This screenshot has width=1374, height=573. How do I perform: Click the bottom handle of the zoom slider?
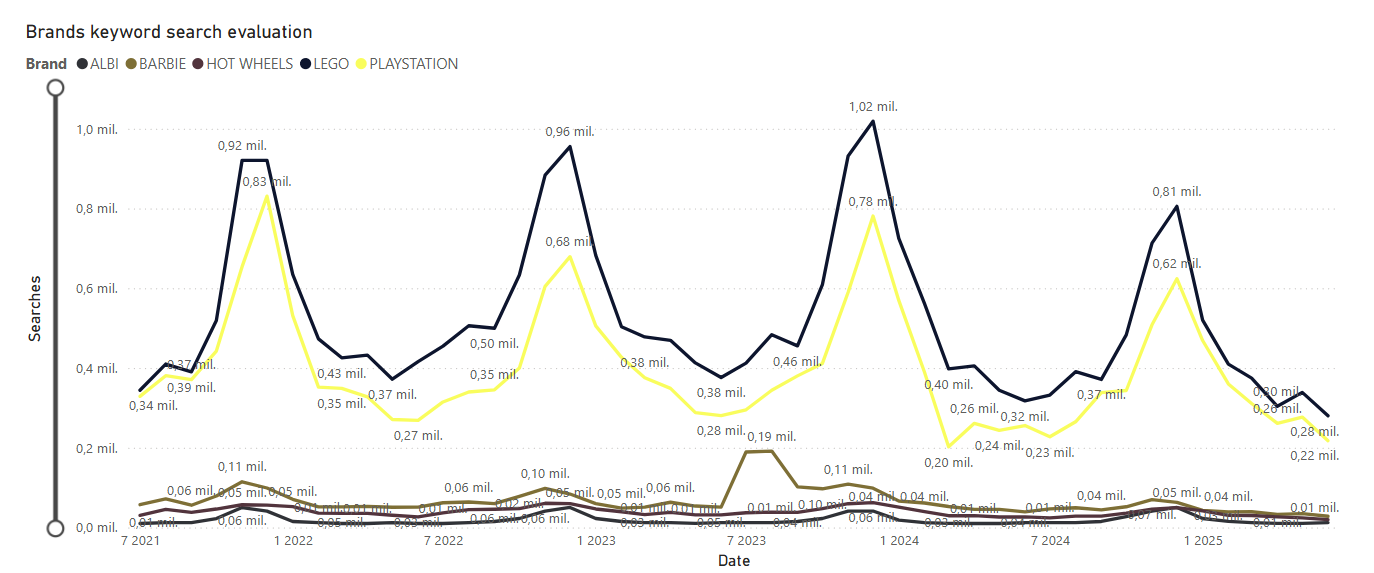56,528
